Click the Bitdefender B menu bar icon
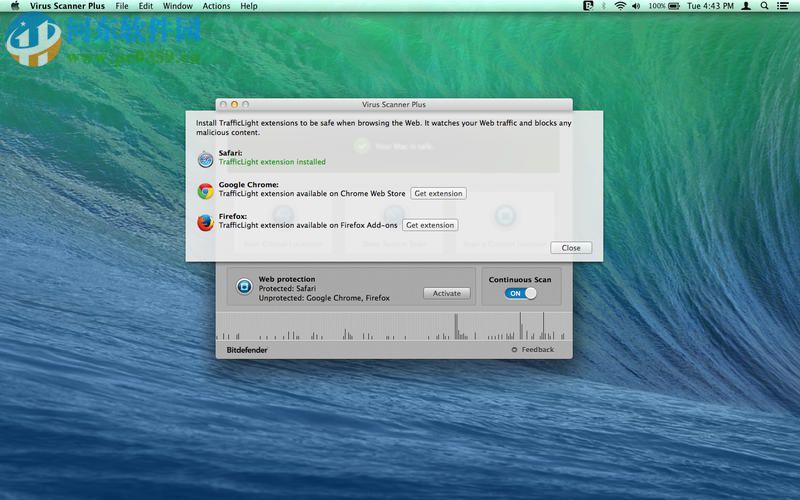Screen dimensions: 800x500 (x=588, y=6)
